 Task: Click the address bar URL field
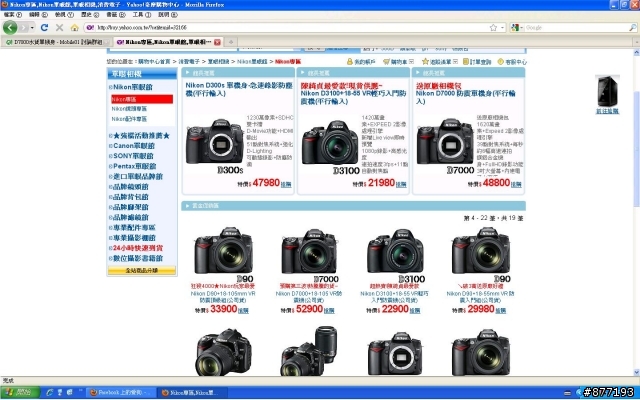point(292,27)
